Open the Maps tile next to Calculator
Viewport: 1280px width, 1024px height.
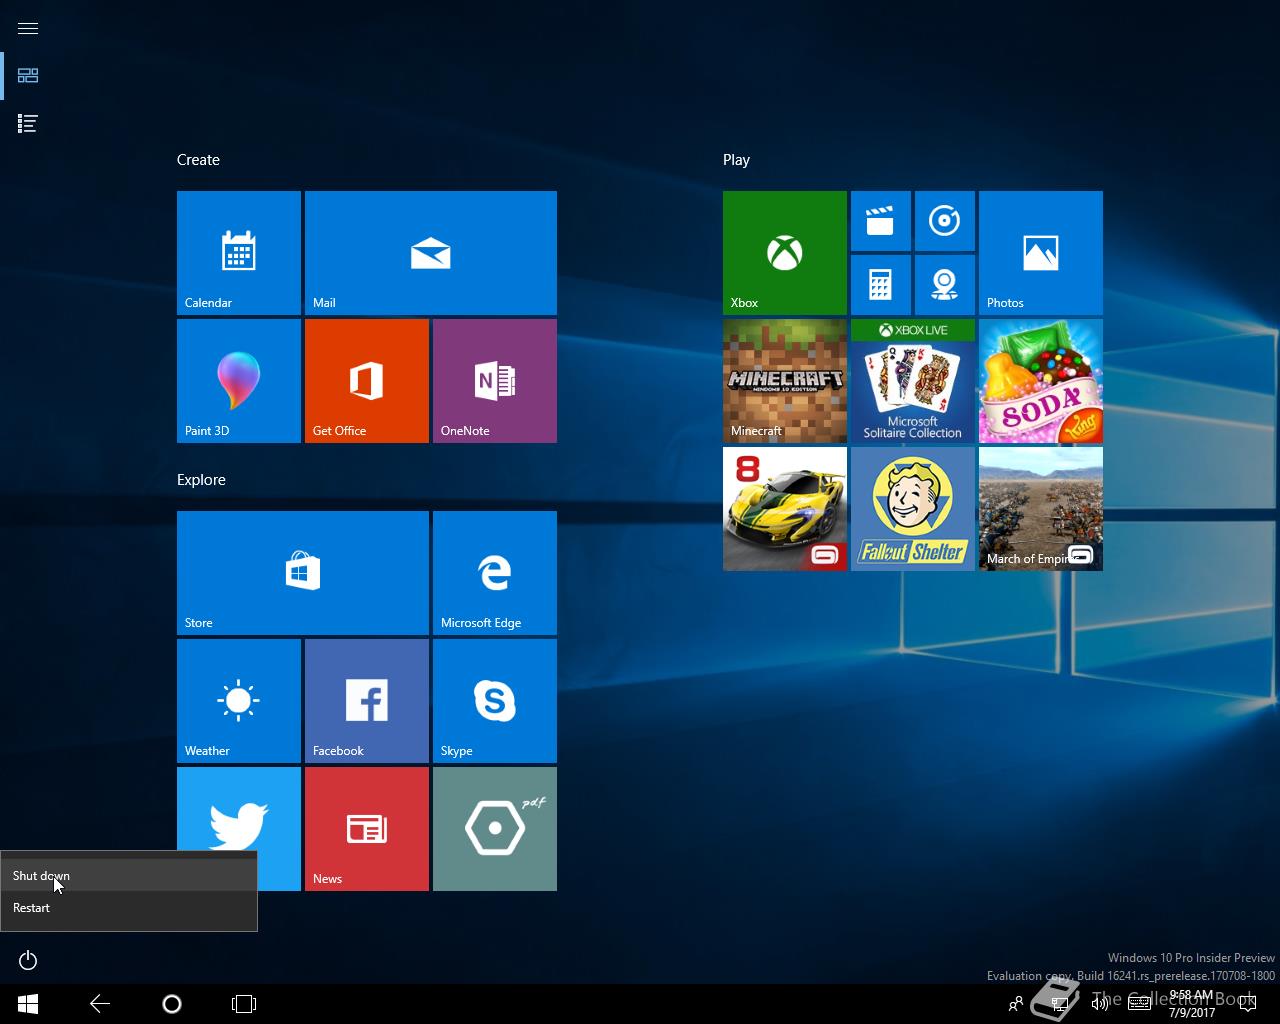pyautogui.click(x=945, y=285)
